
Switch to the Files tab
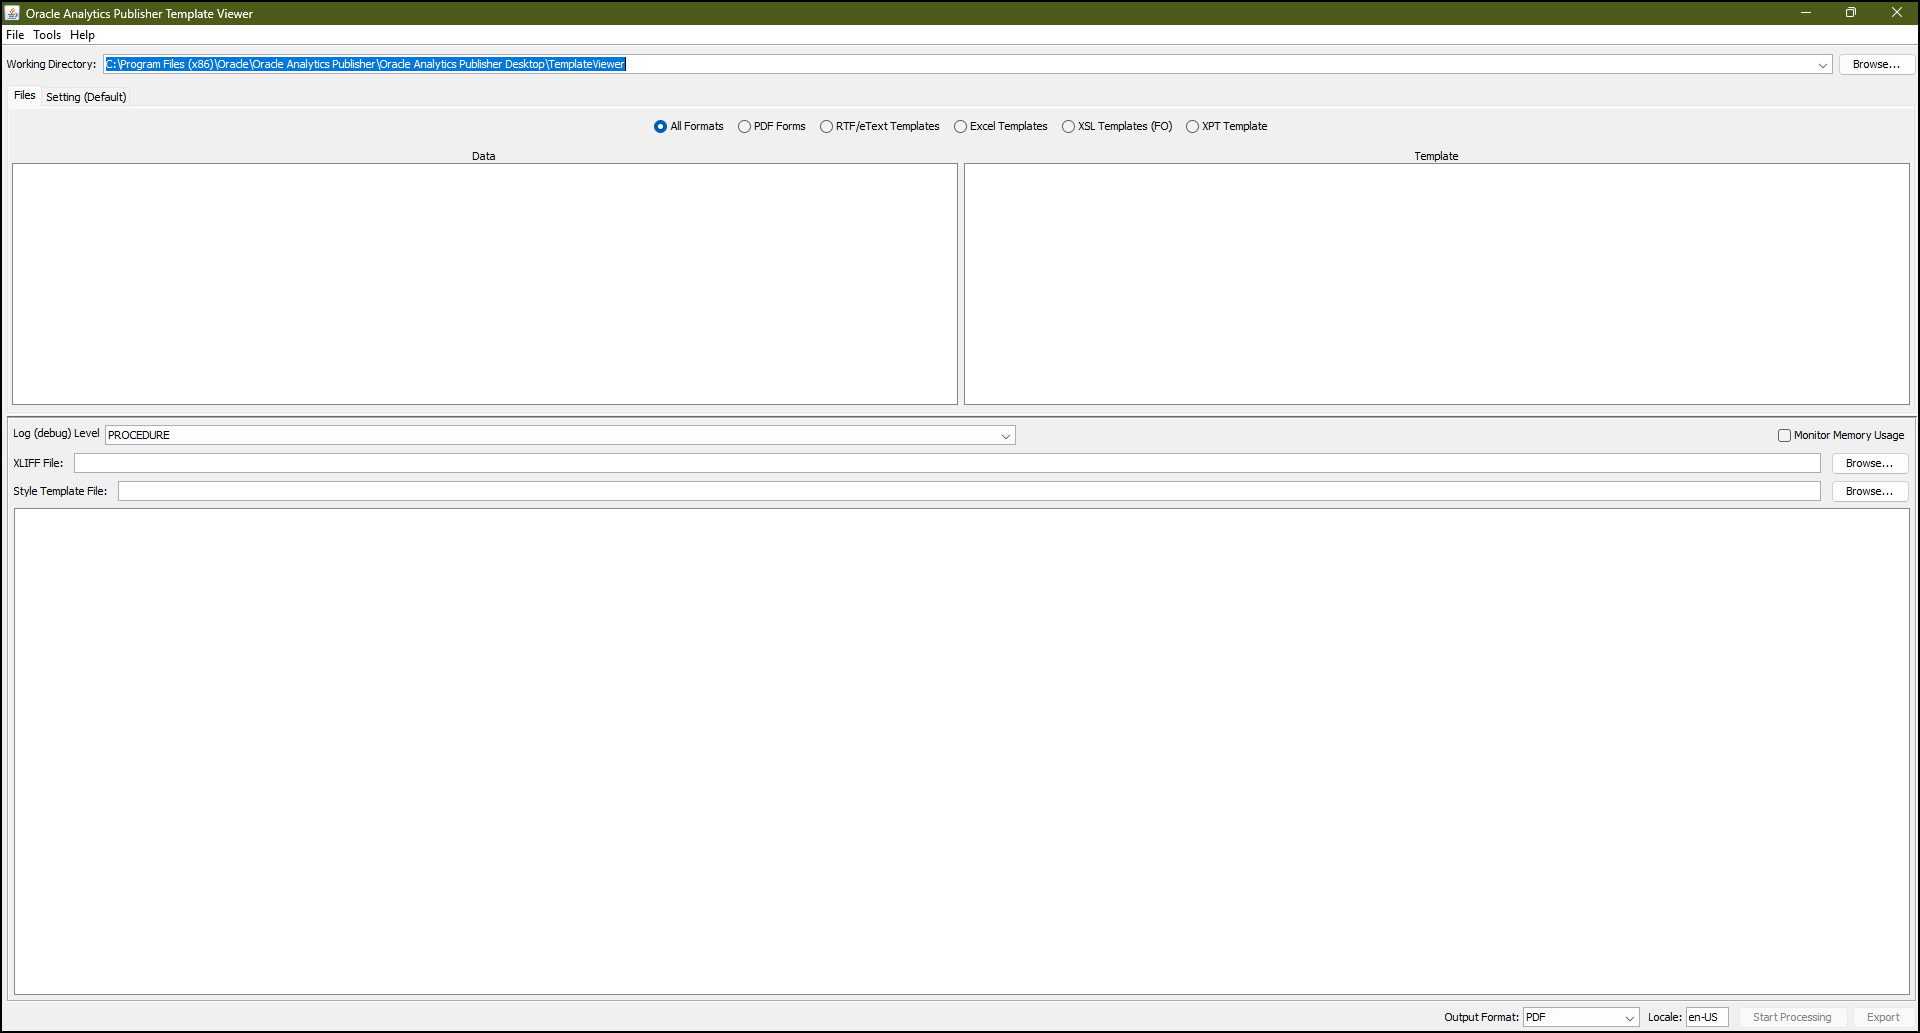(25, 96)
